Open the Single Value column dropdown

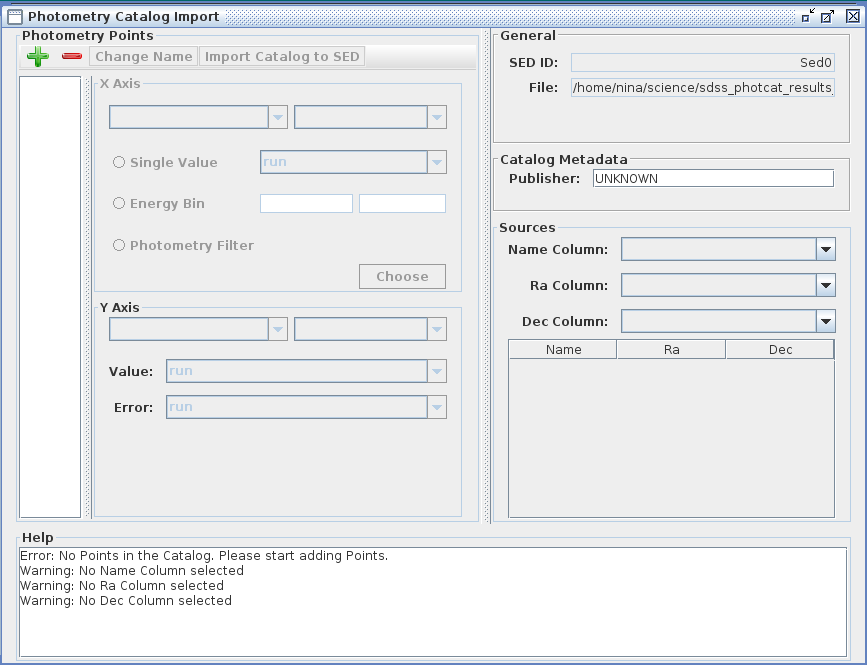click(x=353, y=162)
